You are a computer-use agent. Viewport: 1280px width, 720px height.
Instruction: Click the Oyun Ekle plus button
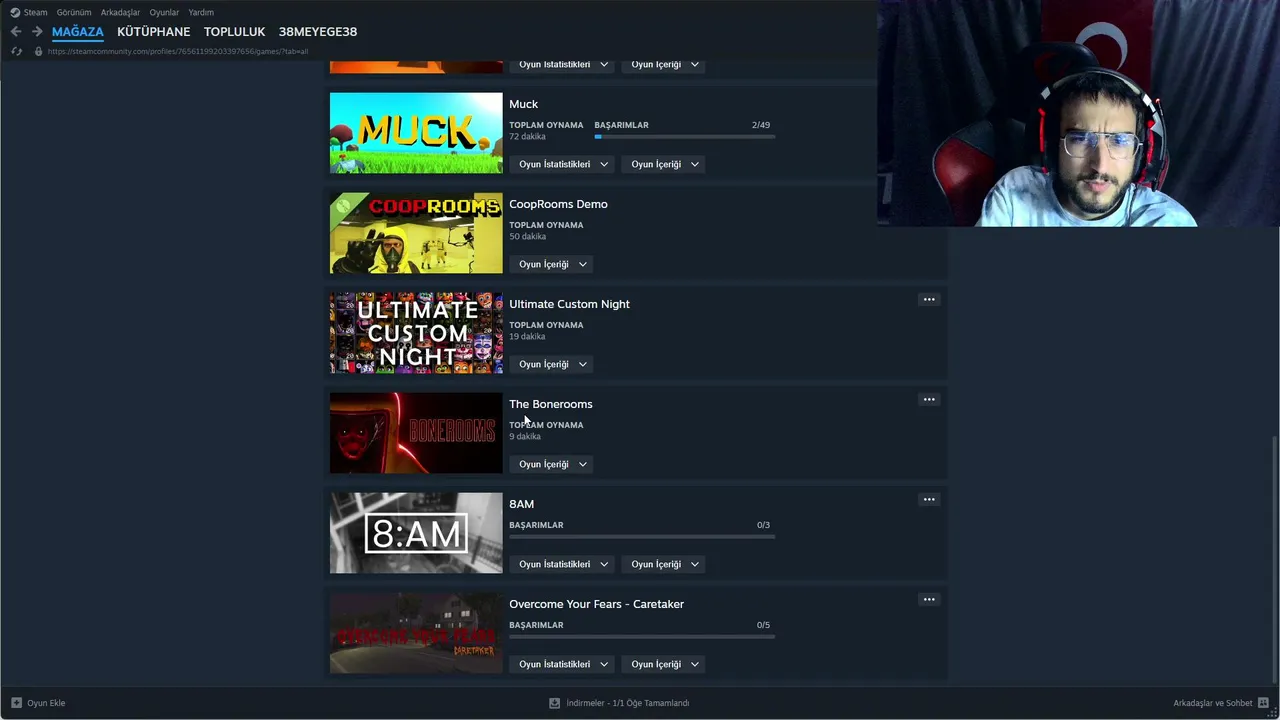38,703
